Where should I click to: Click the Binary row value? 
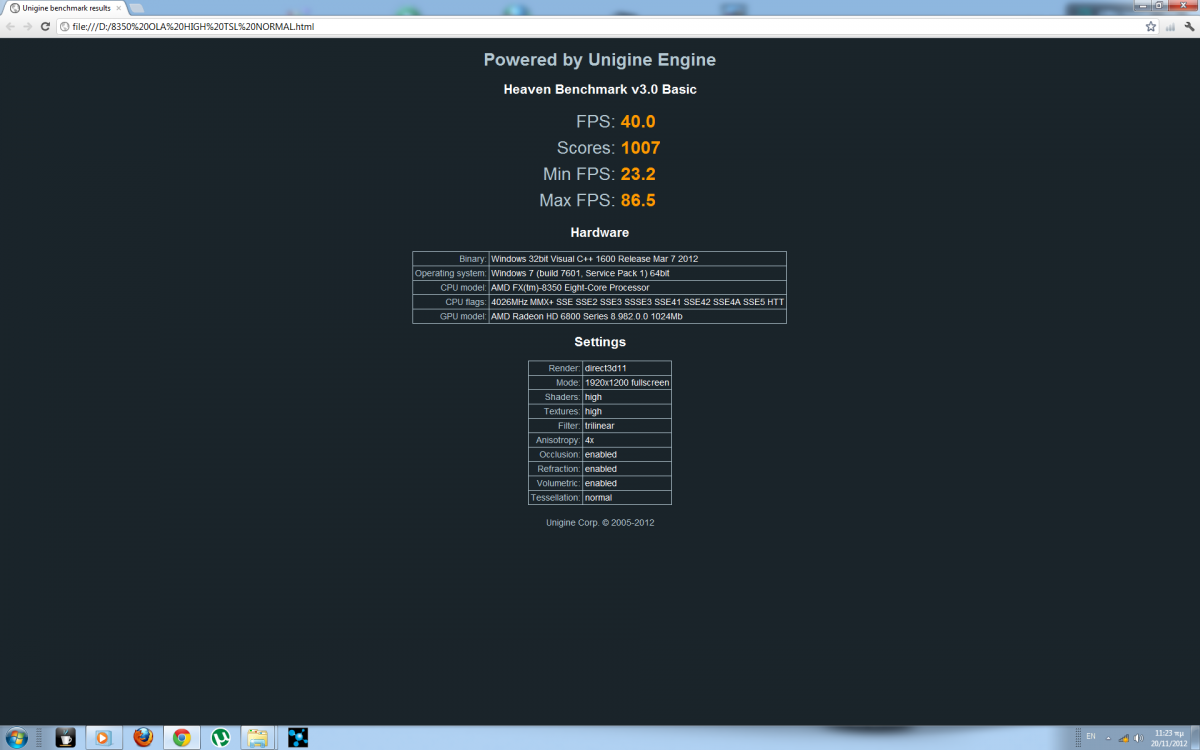coord(637,258)
